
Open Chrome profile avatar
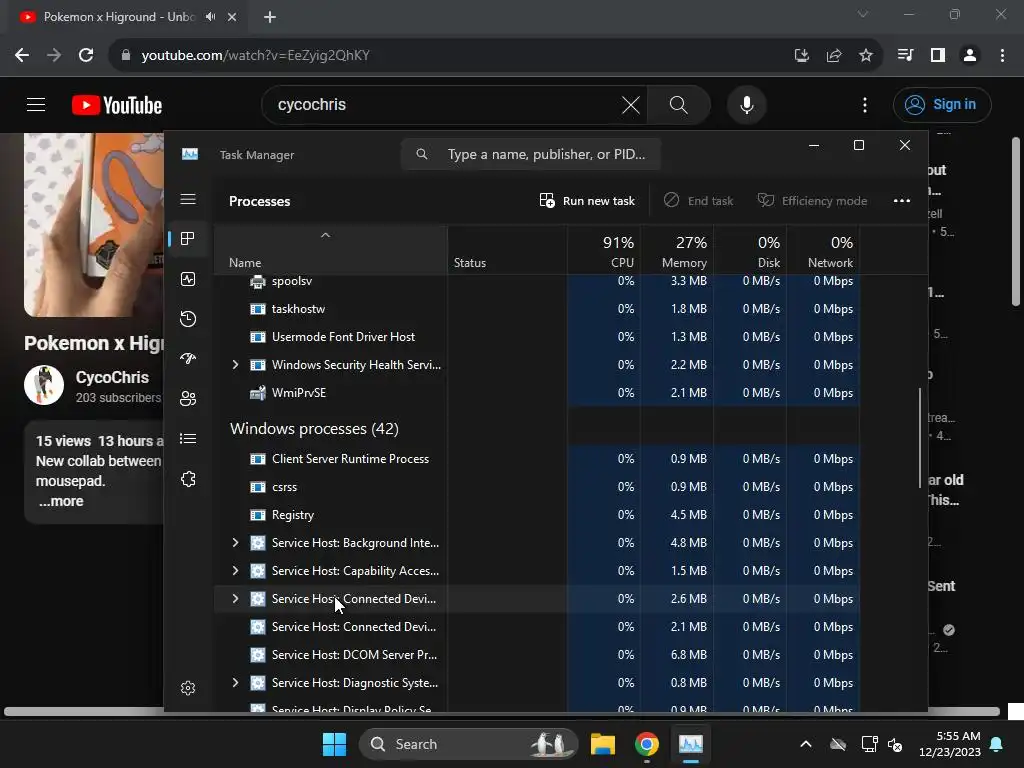pyautogui.click(x=970, y=56)
